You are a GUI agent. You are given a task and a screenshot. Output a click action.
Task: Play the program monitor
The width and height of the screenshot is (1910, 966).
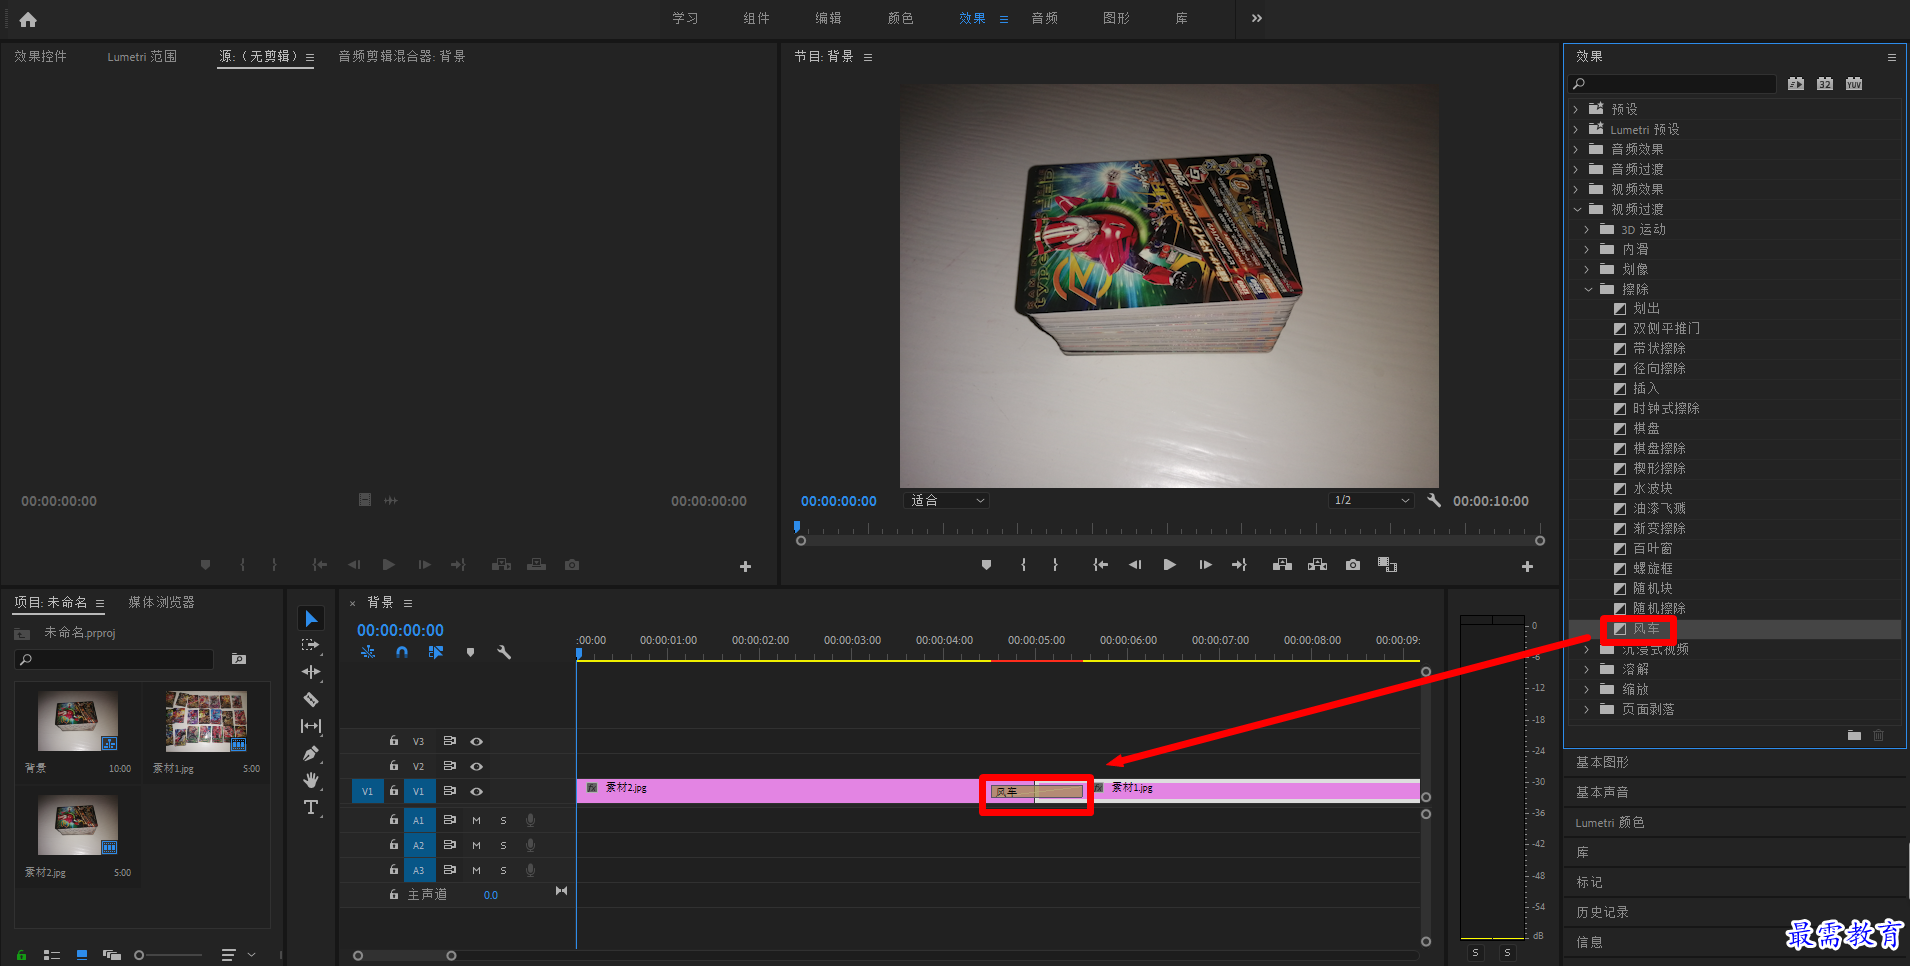pos(1169,565)
